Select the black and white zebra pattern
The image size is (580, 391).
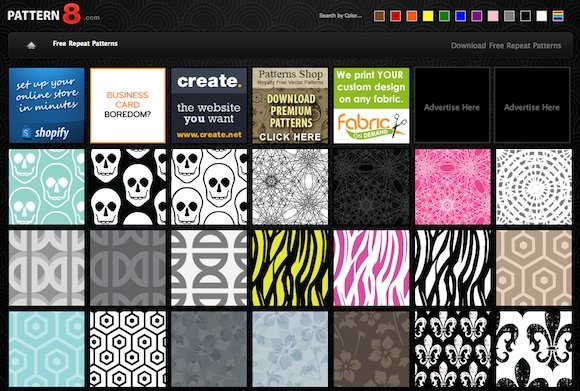point(453,268)
